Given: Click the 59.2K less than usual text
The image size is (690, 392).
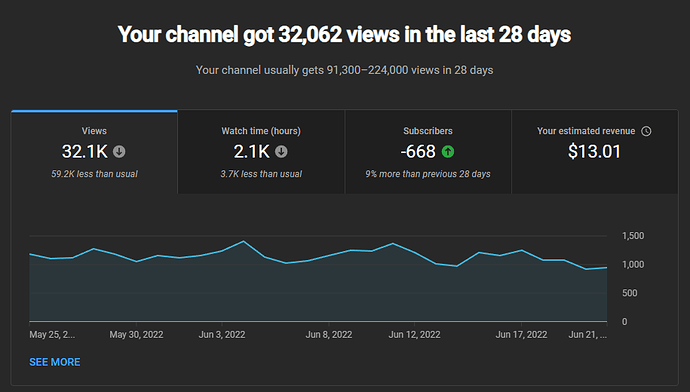Looking at the screenshot, I should click(94, 174).
